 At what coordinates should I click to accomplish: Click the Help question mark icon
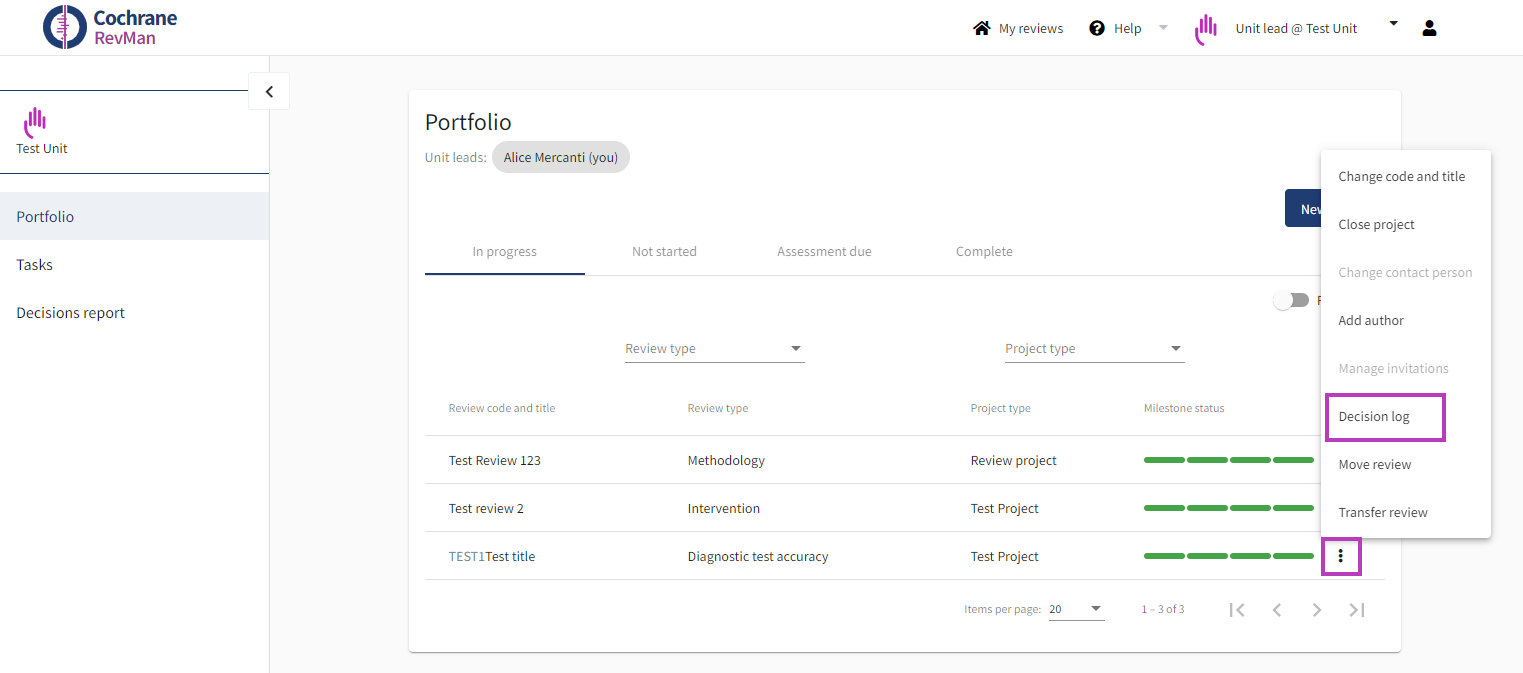[x=1097, y=28]
